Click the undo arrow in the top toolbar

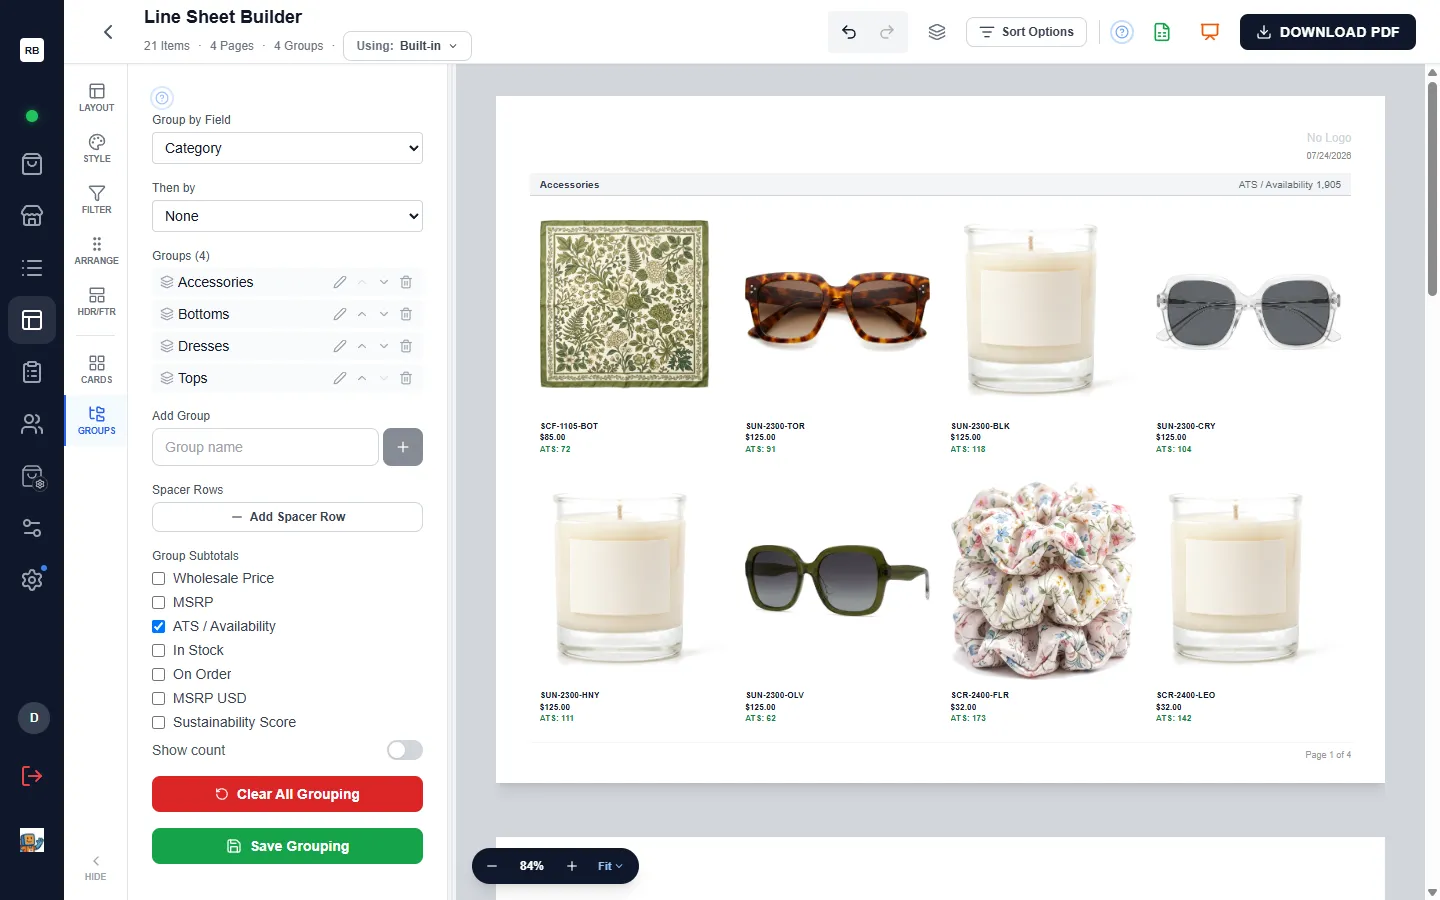point(849,32)
